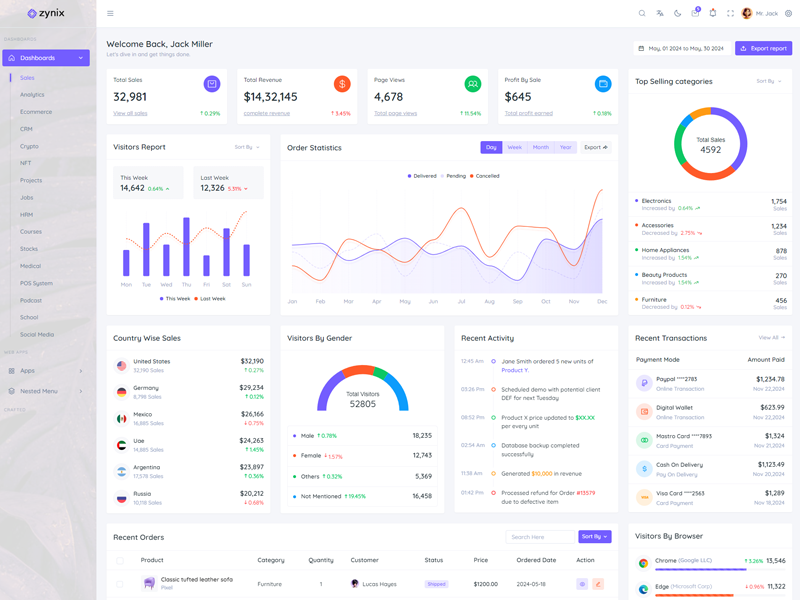Open Analytics in the sidebar
The width and height of the screenshot is (800, 600).
tap(32, 95)
